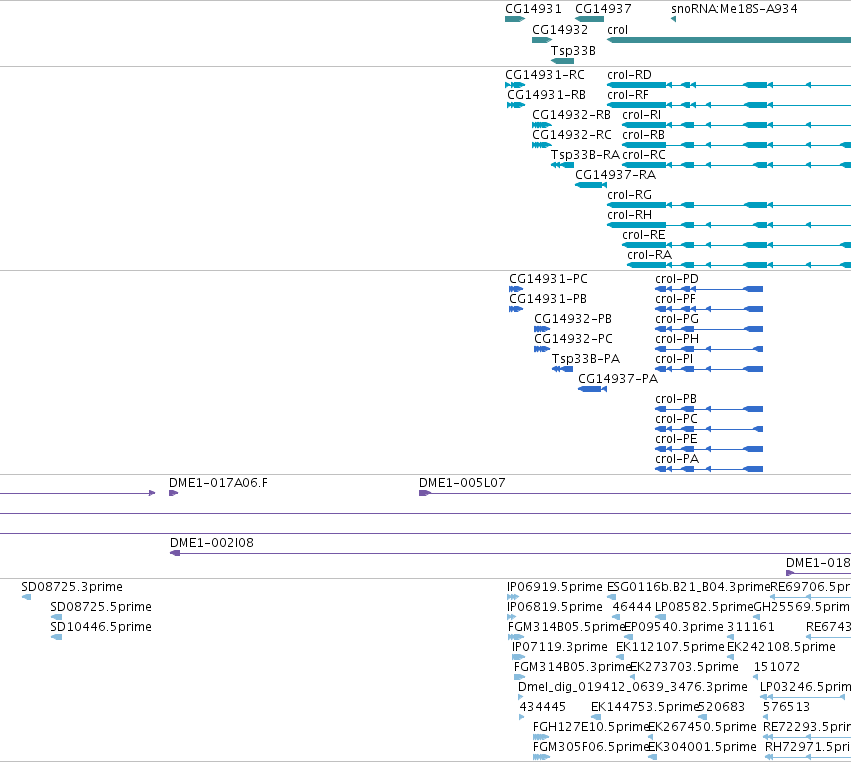This screenshot has width=851, height=762.
Task: Select transcript CG14932-RB label
Action: (x=571, y=115)
